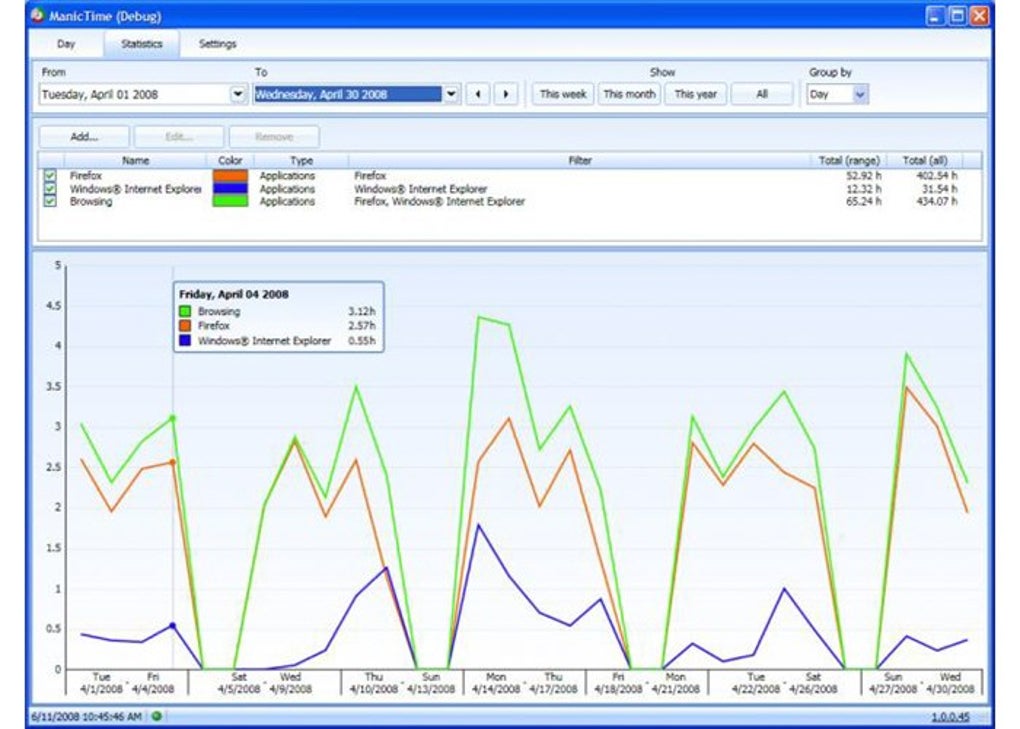Go to next date range arrow

tap(505, 94)
